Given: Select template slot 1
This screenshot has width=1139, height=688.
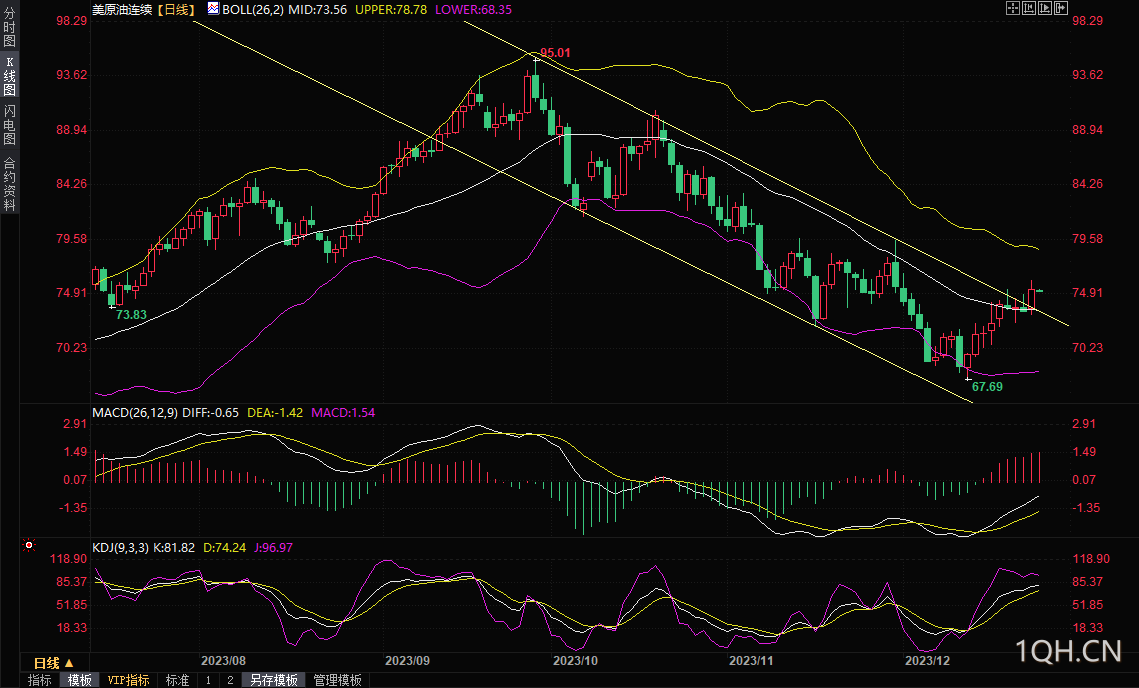Looking at the screenshot, I should (x=208, y=680).
